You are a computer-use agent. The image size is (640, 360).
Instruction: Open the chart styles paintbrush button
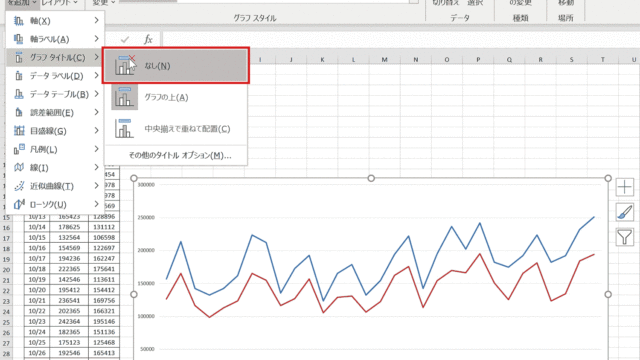[x=624, y=212]
